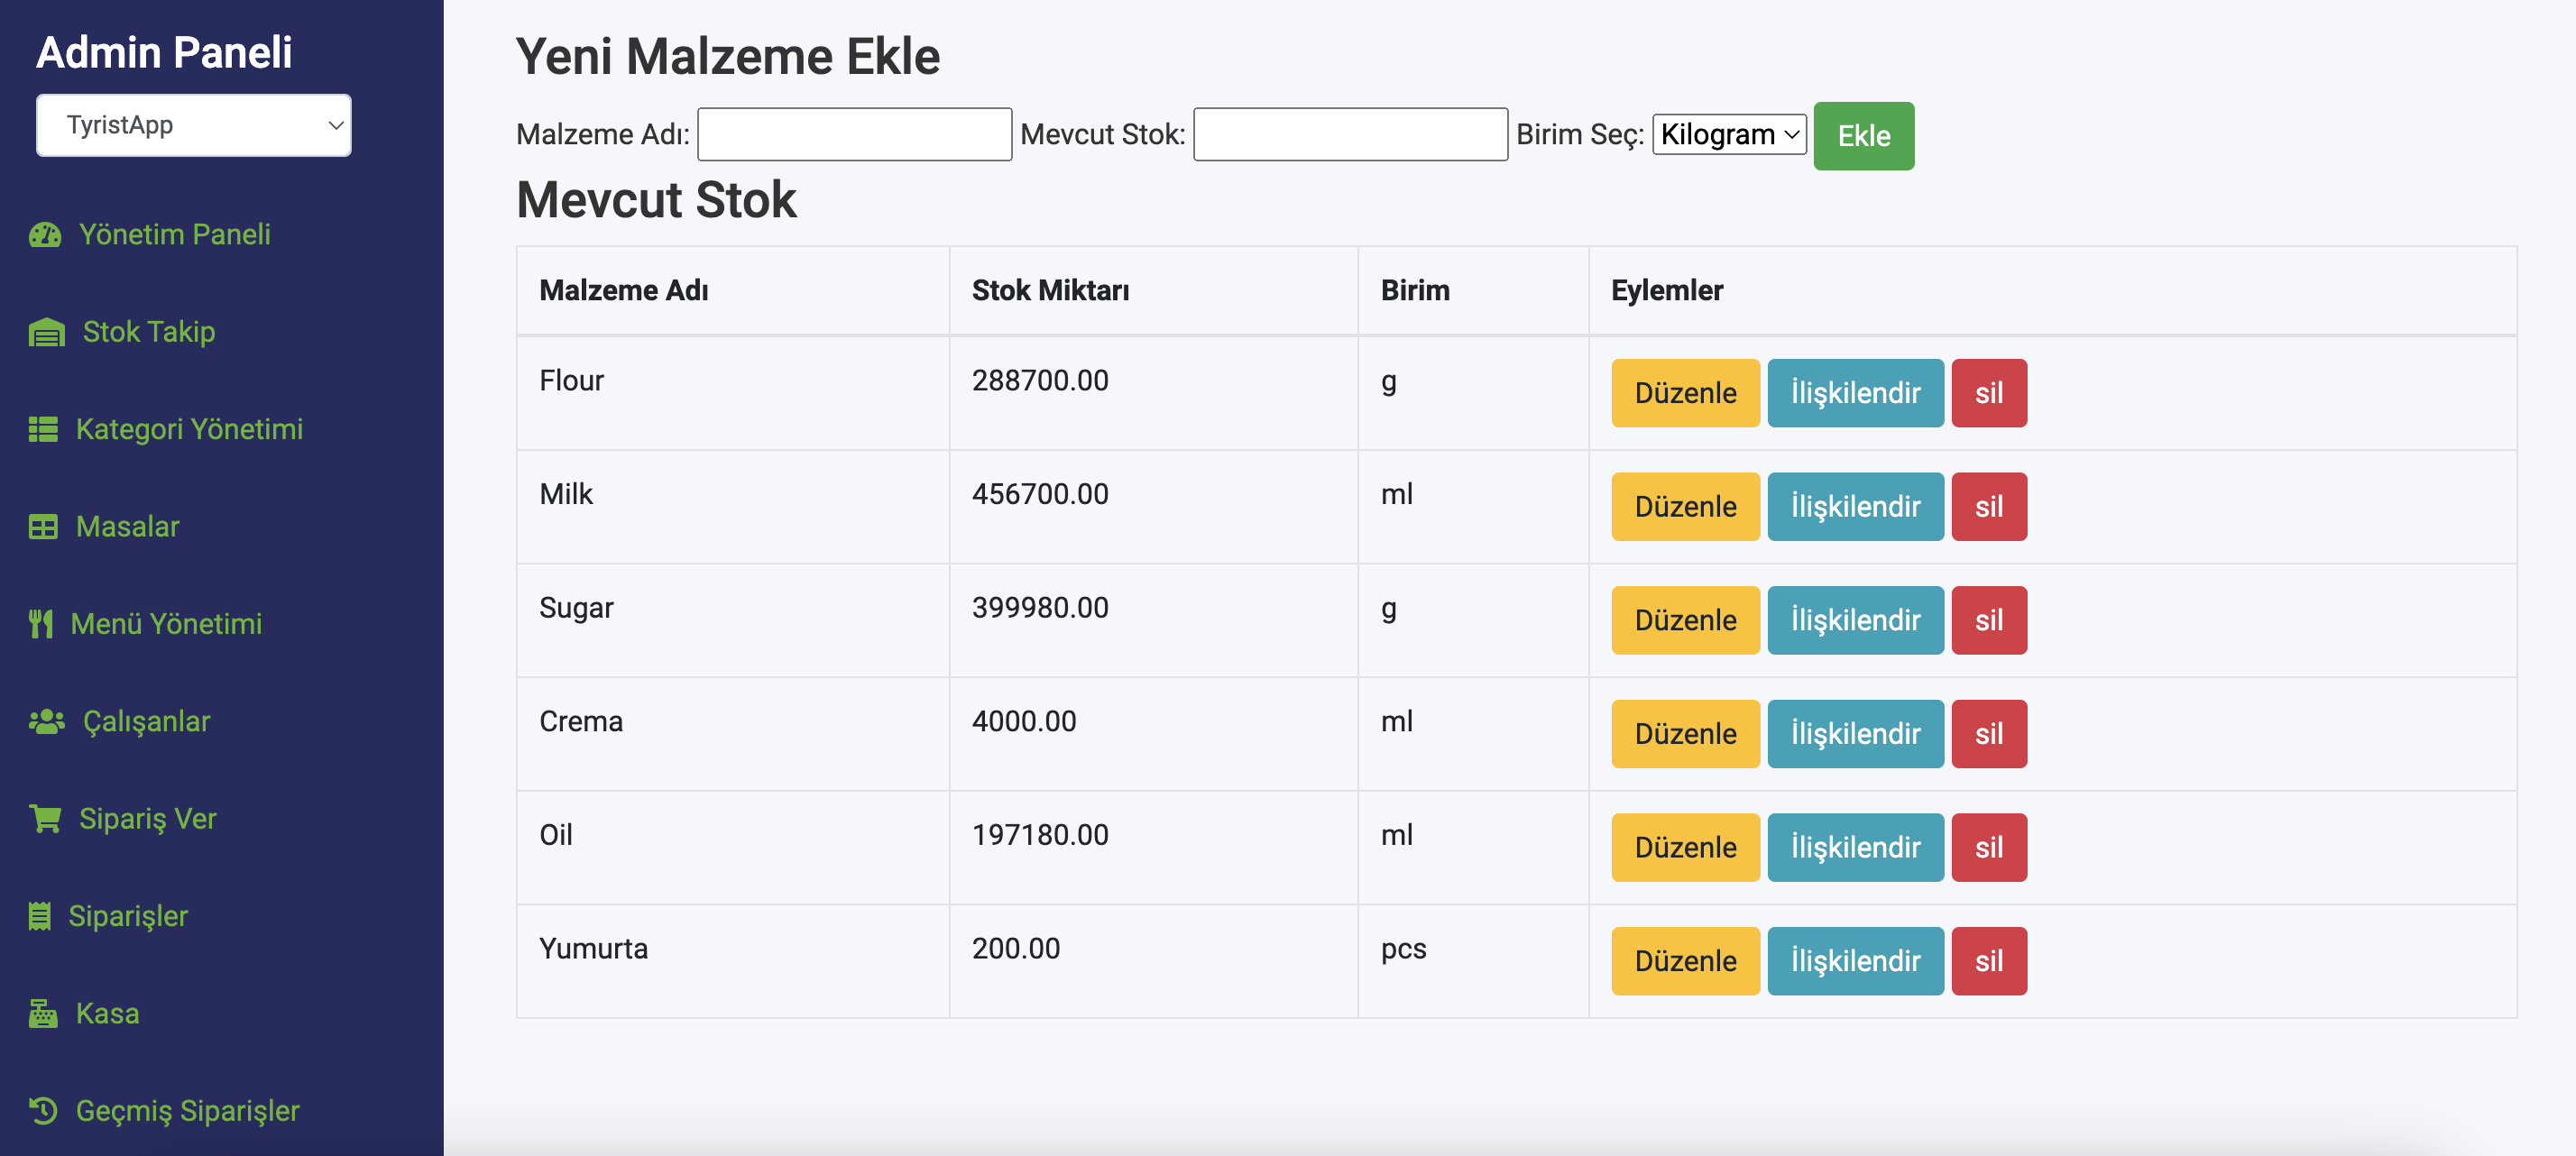Viewport: 2576px width, 1156px height.
Task: Open the TyristApp selector dropdown
Action: pyautogui.click(x=194, y=125)
